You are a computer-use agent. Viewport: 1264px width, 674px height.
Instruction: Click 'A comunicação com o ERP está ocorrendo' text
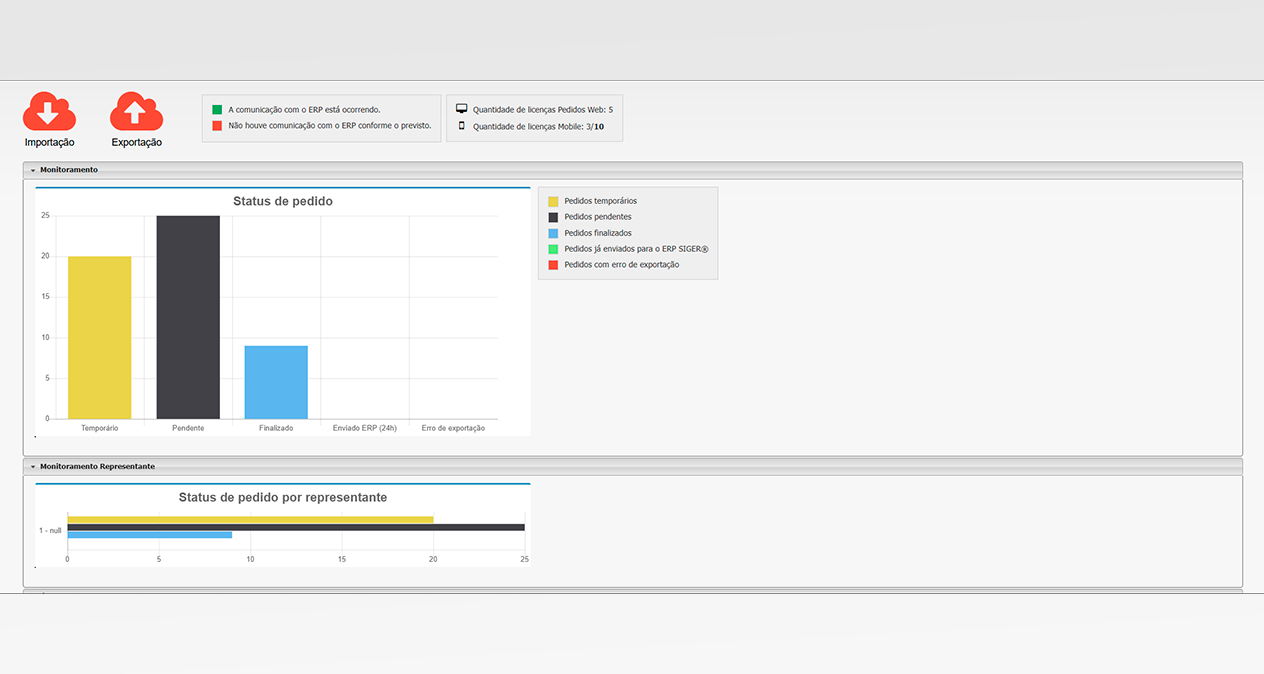(304, 109)
